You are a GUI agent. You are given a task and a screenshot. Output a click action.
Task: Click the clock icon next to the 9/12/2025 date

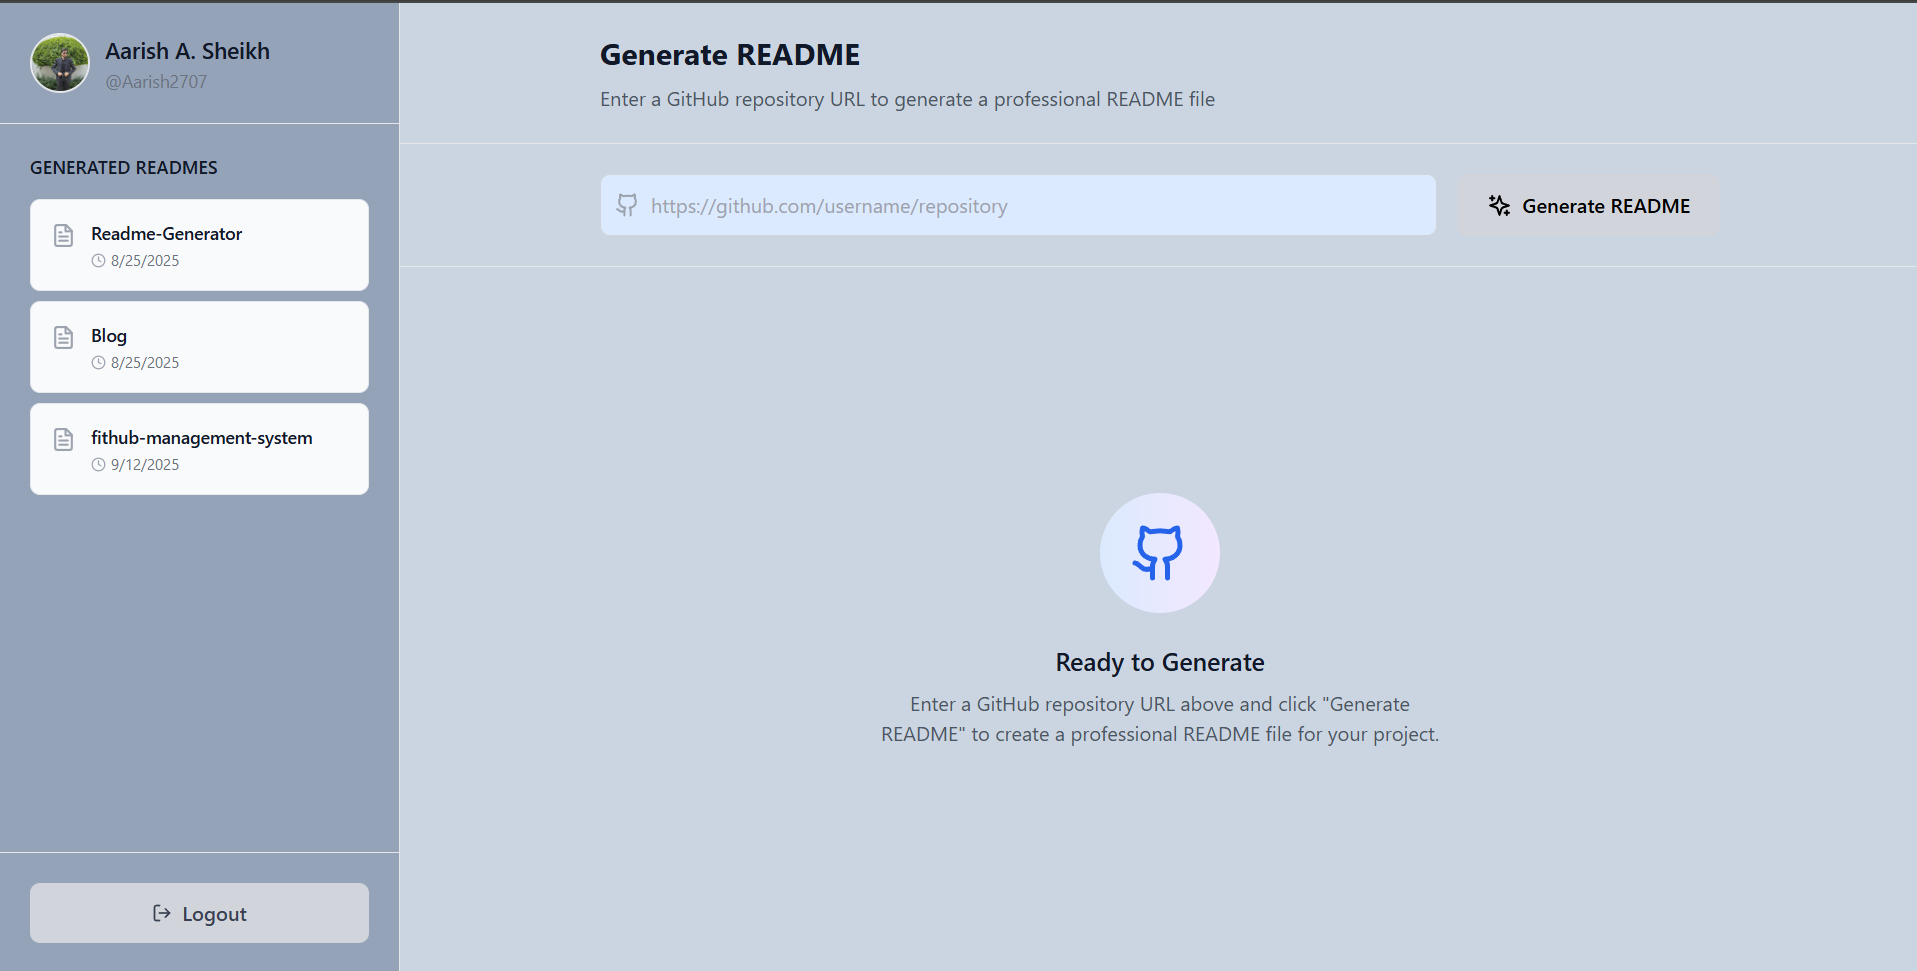pyautogui.click(x=98, y=465)
